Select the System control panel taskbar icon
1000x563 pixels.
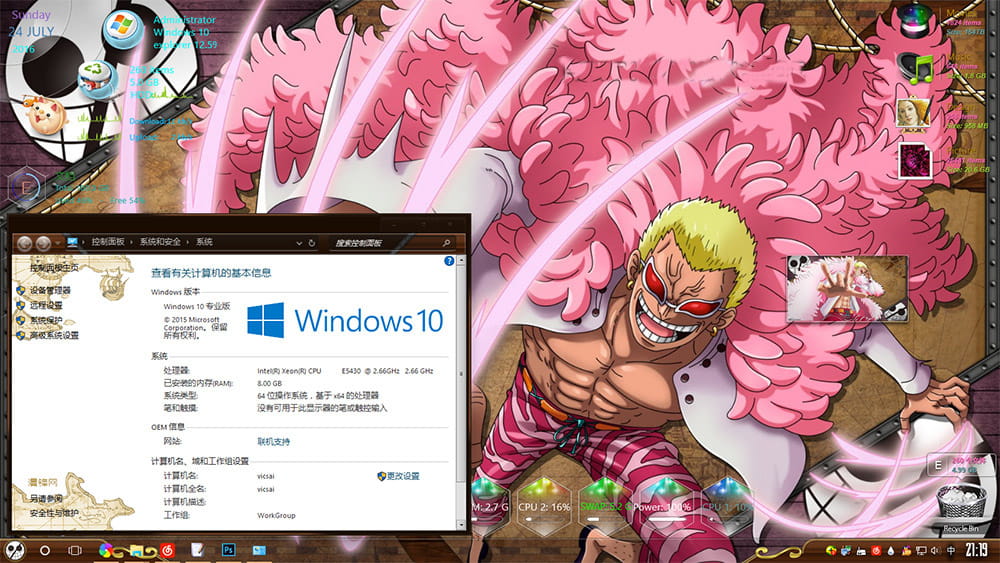click(259, 550)
